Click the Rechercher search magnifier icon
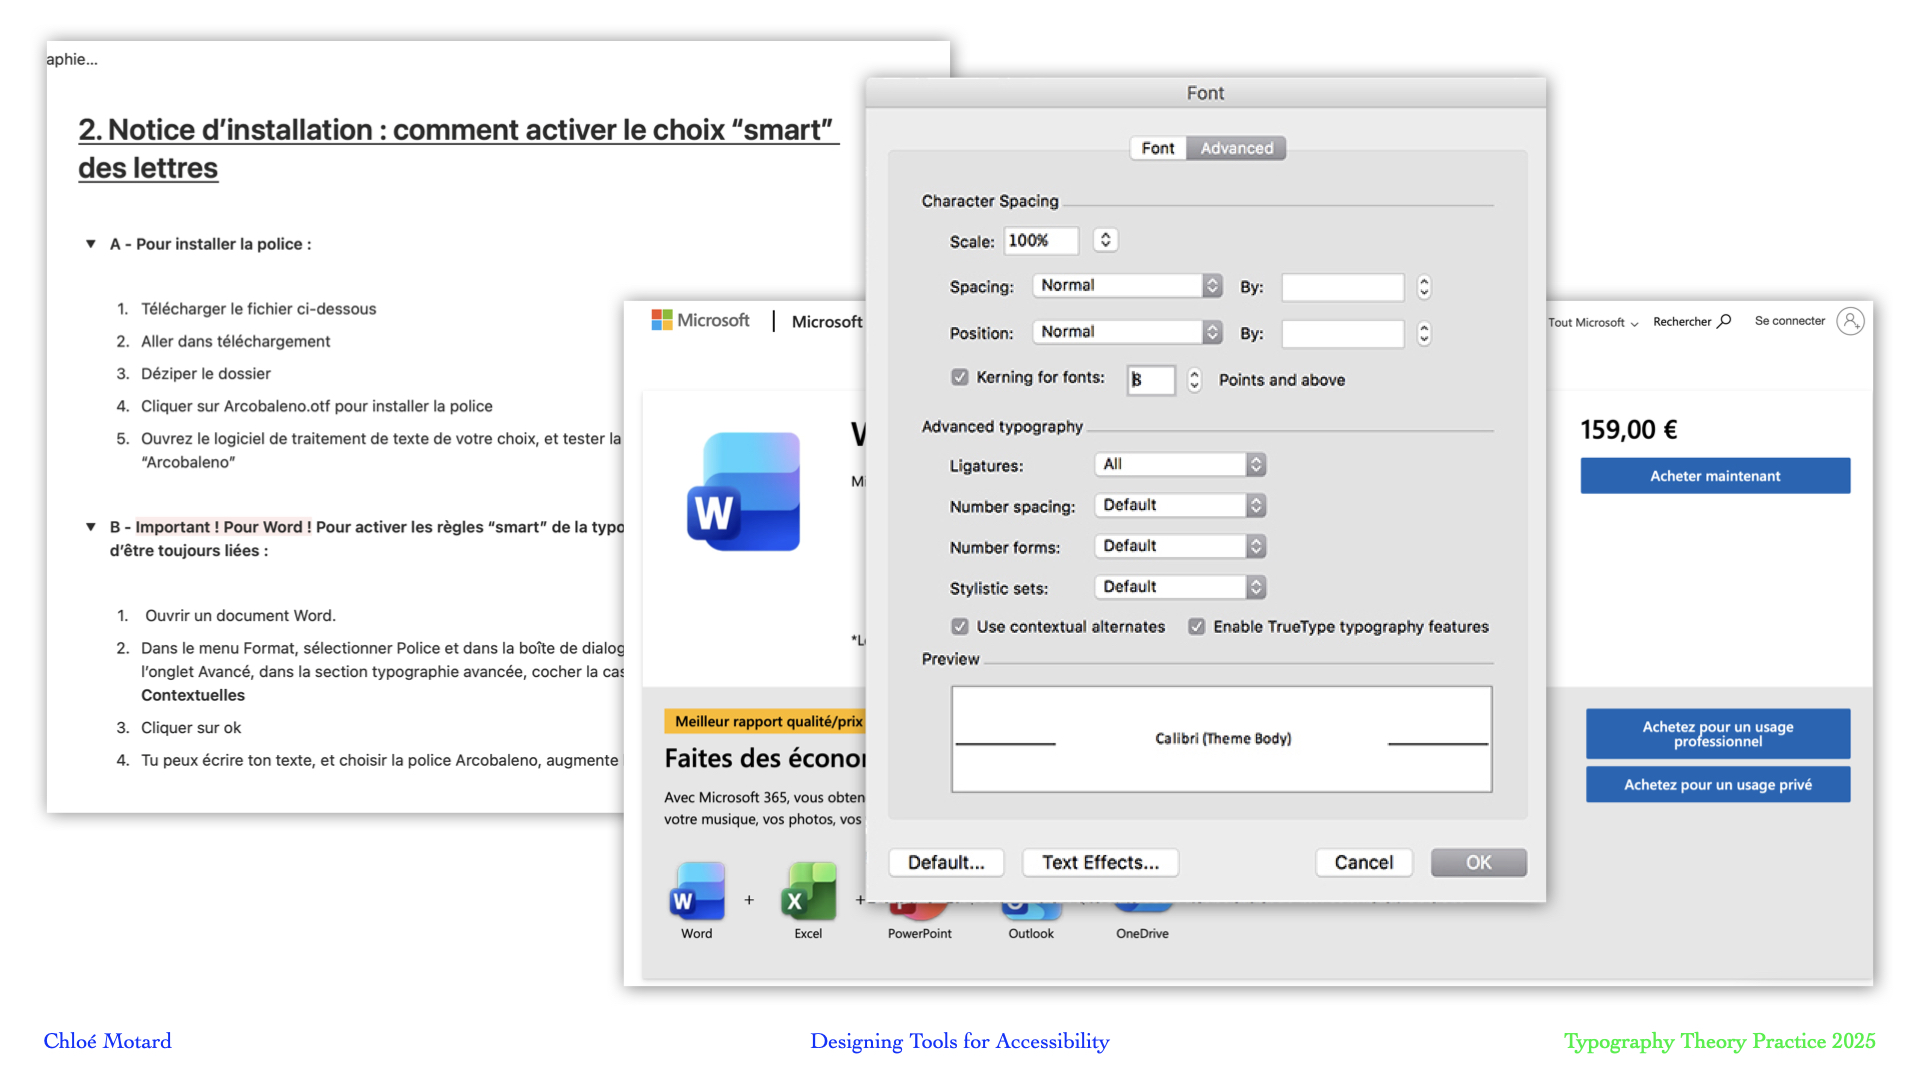 [1724, 321]
